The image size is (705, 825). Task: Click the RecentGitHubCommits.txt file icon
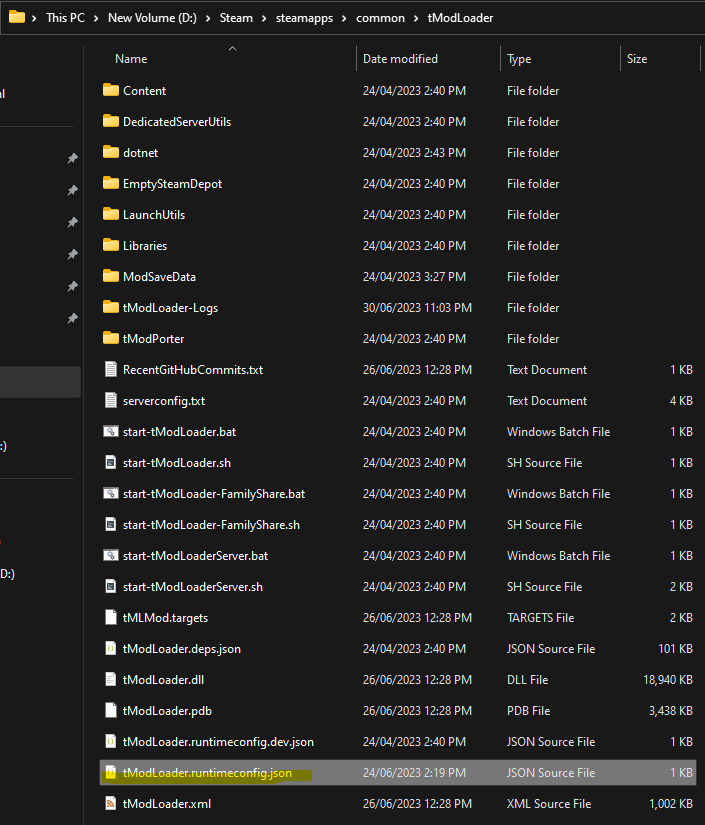point(110,369)
